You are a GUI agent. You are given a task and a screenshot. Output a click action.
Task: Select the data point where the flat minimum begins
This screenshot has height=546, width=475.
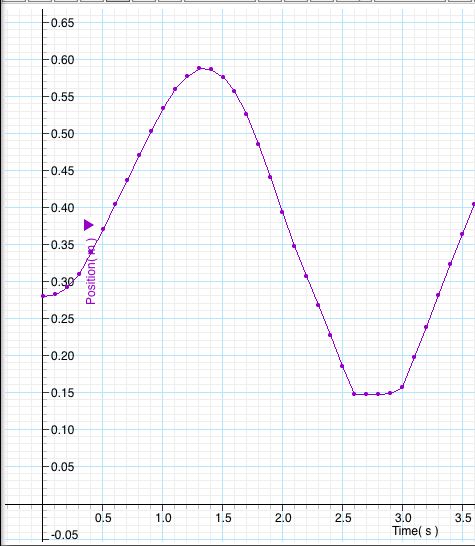coord(354,394)
